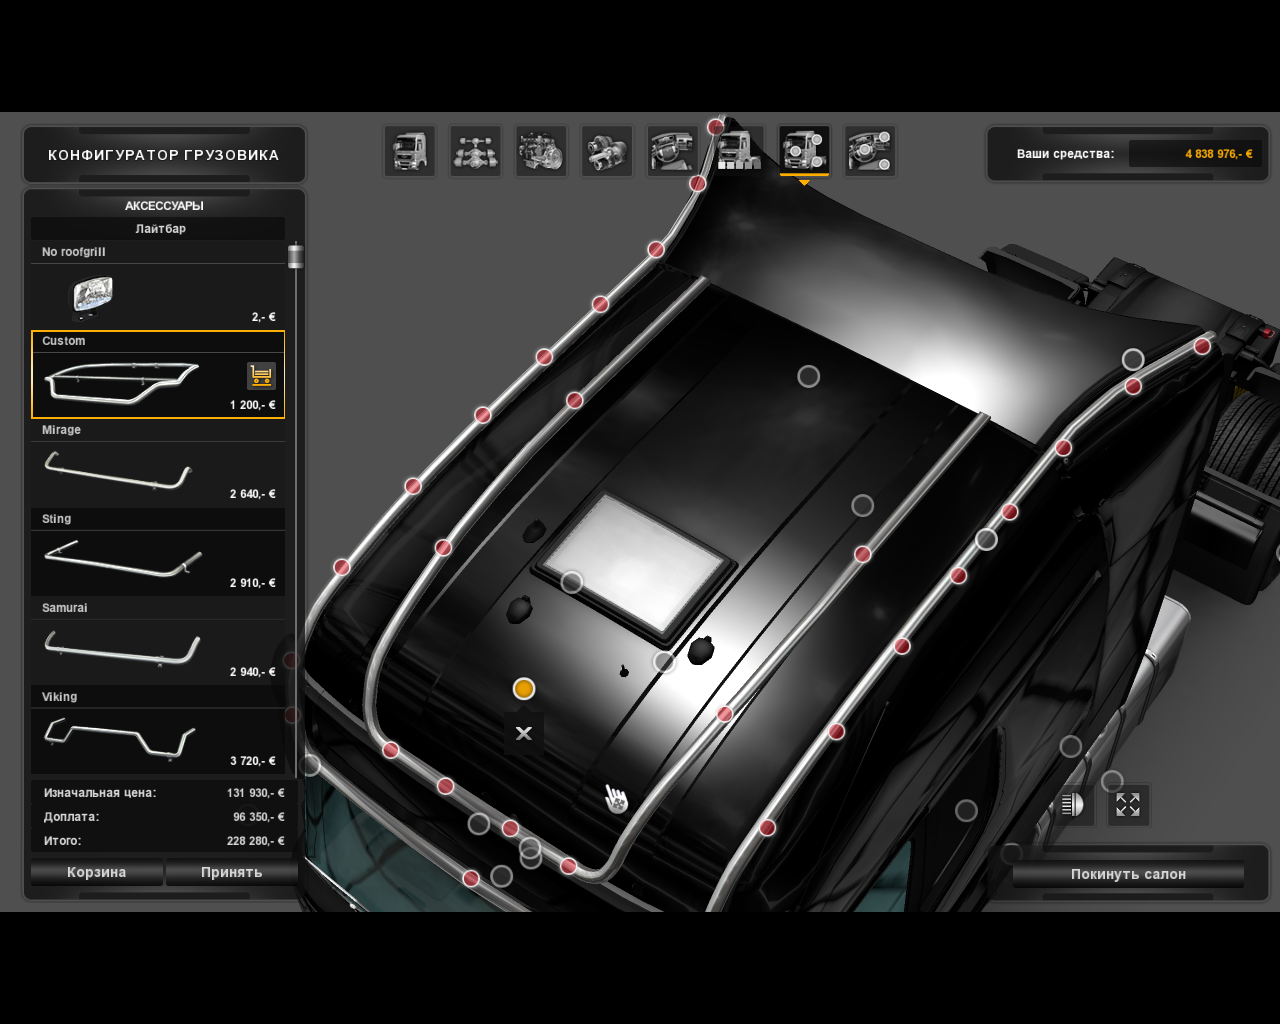
Task: Remove the accessory with the X button
Action: click(x=523, y=733)
